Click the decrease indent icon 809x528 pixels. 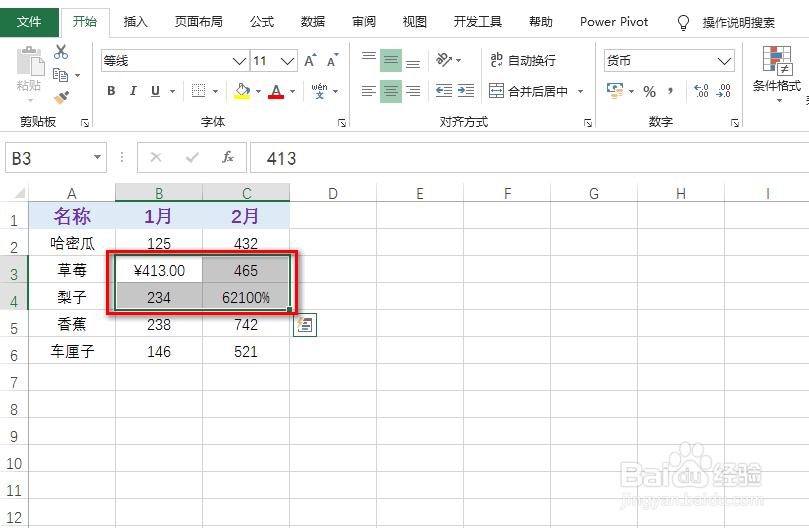(443, 91)
